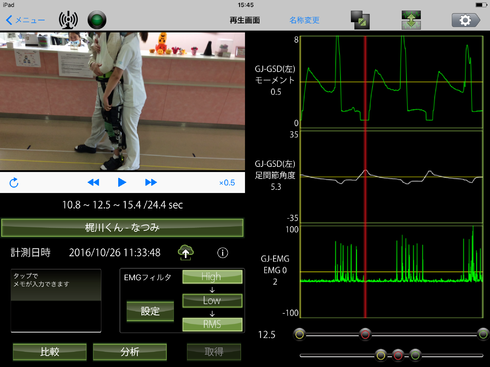Image resolution: width=490 pixels, height=367 pixels.
Task: Tap the 足関節角度 ankle angle graph
Action: click(391, 177)
